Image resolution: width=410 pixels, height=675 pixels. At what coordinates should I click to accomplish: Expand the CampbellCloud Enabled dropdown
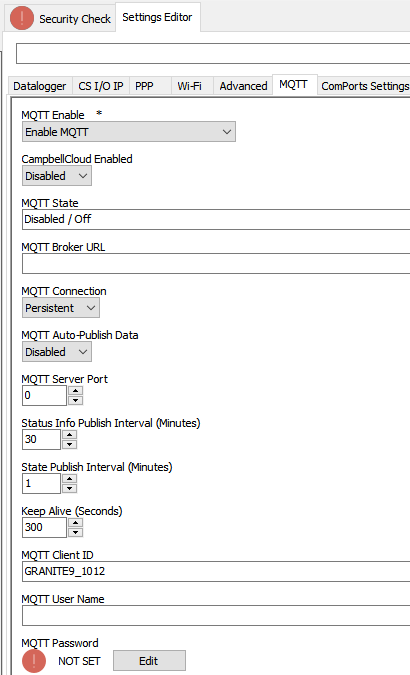coord(57,176)
